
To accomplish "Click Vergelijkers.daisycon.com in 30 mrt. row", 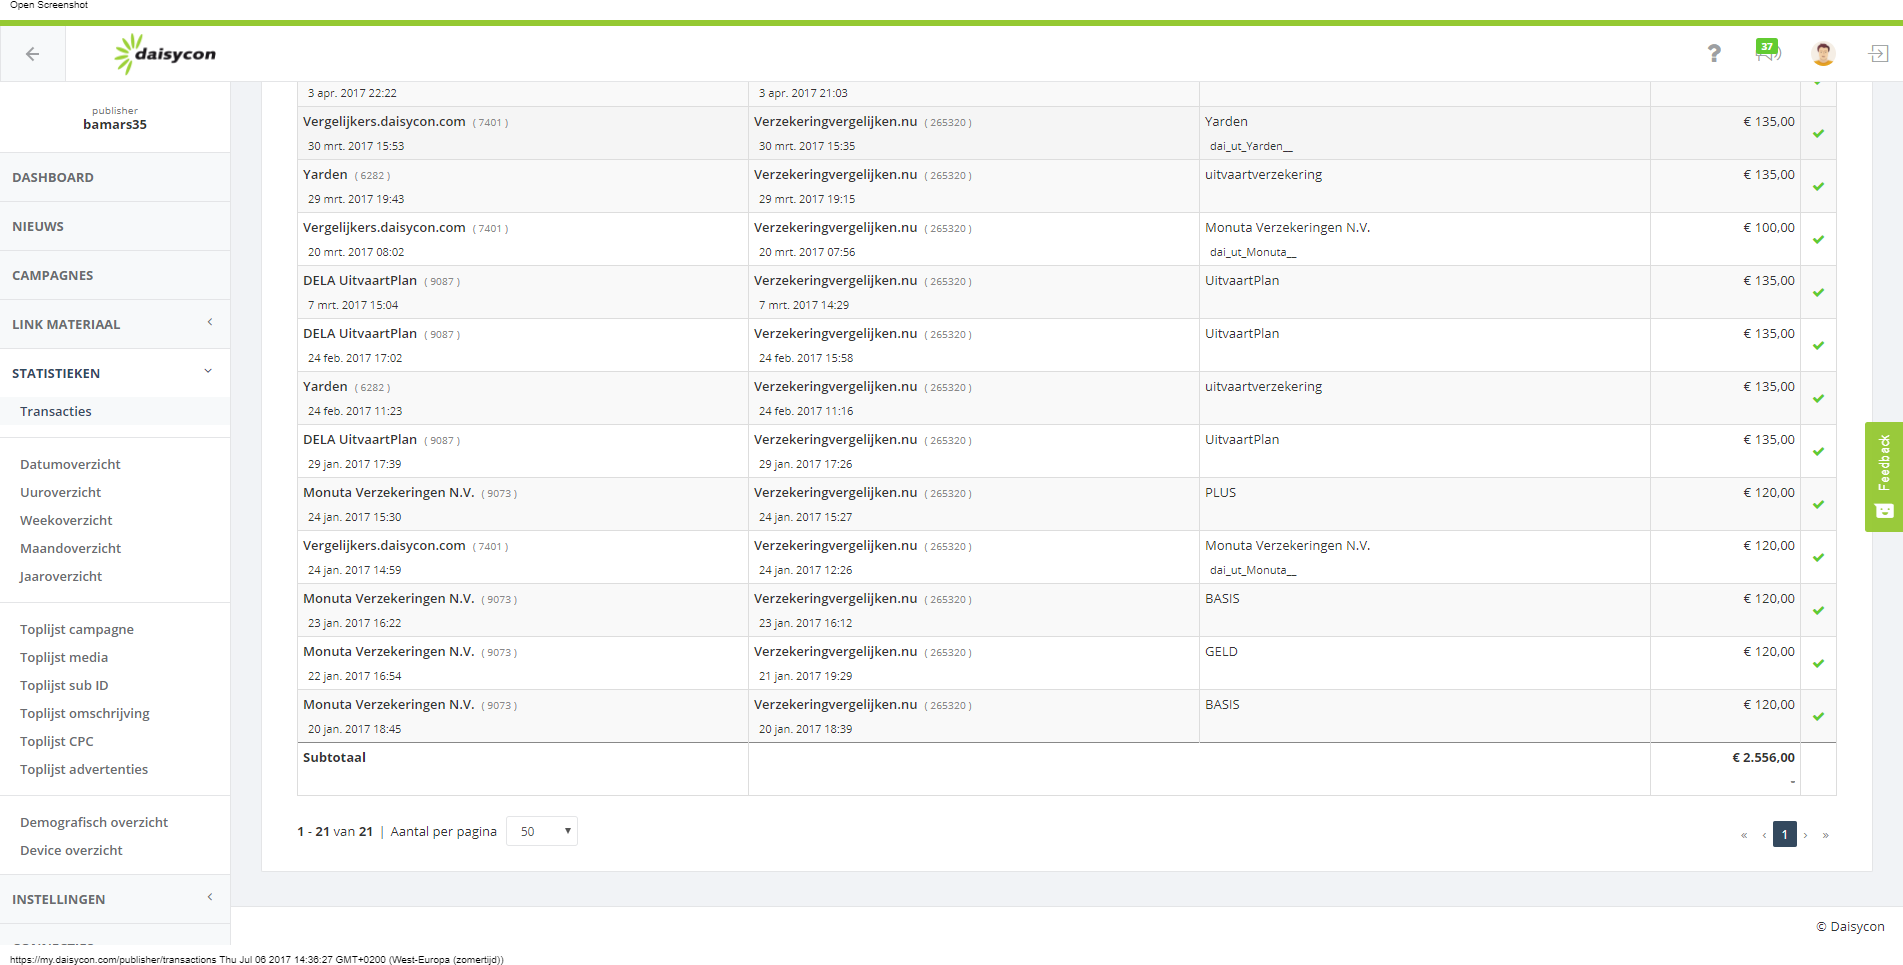I will tap(384, 122).
